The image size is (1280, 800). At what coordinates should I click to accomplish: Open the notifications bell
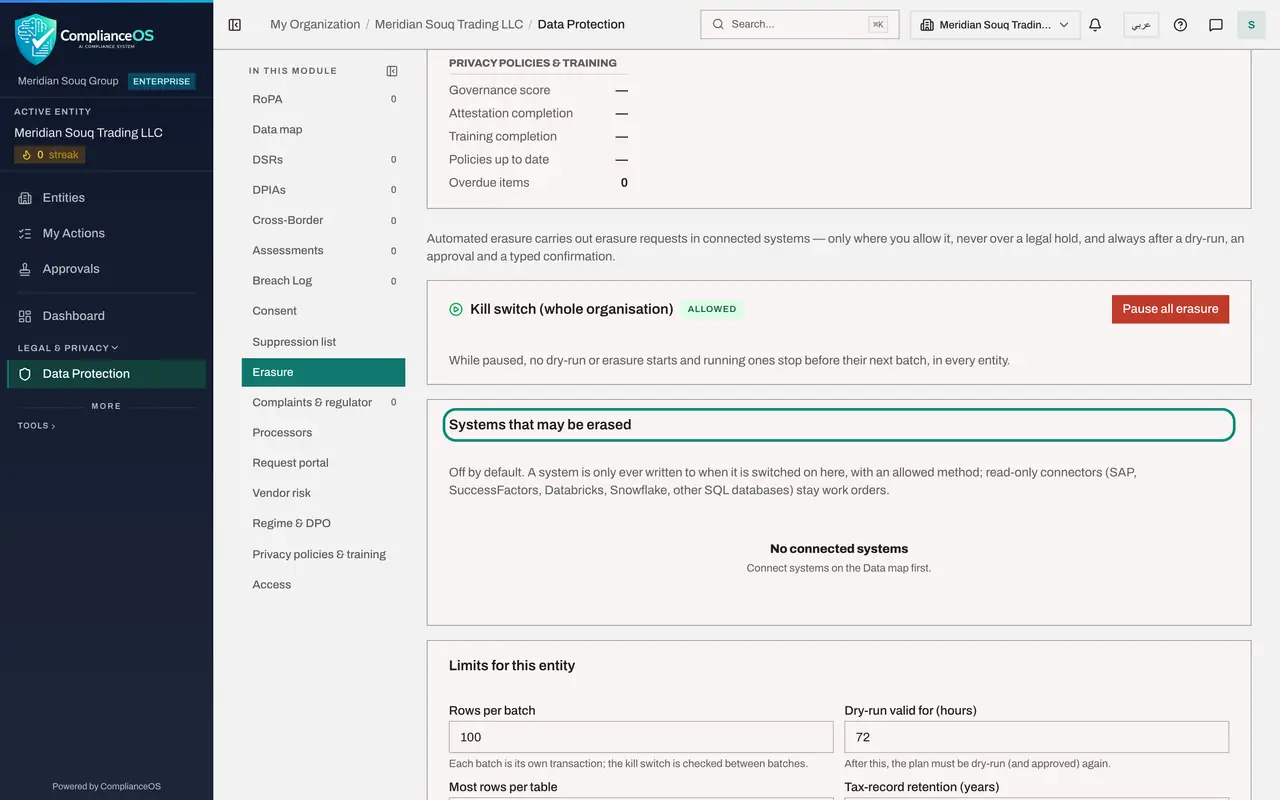(1095, 25)
